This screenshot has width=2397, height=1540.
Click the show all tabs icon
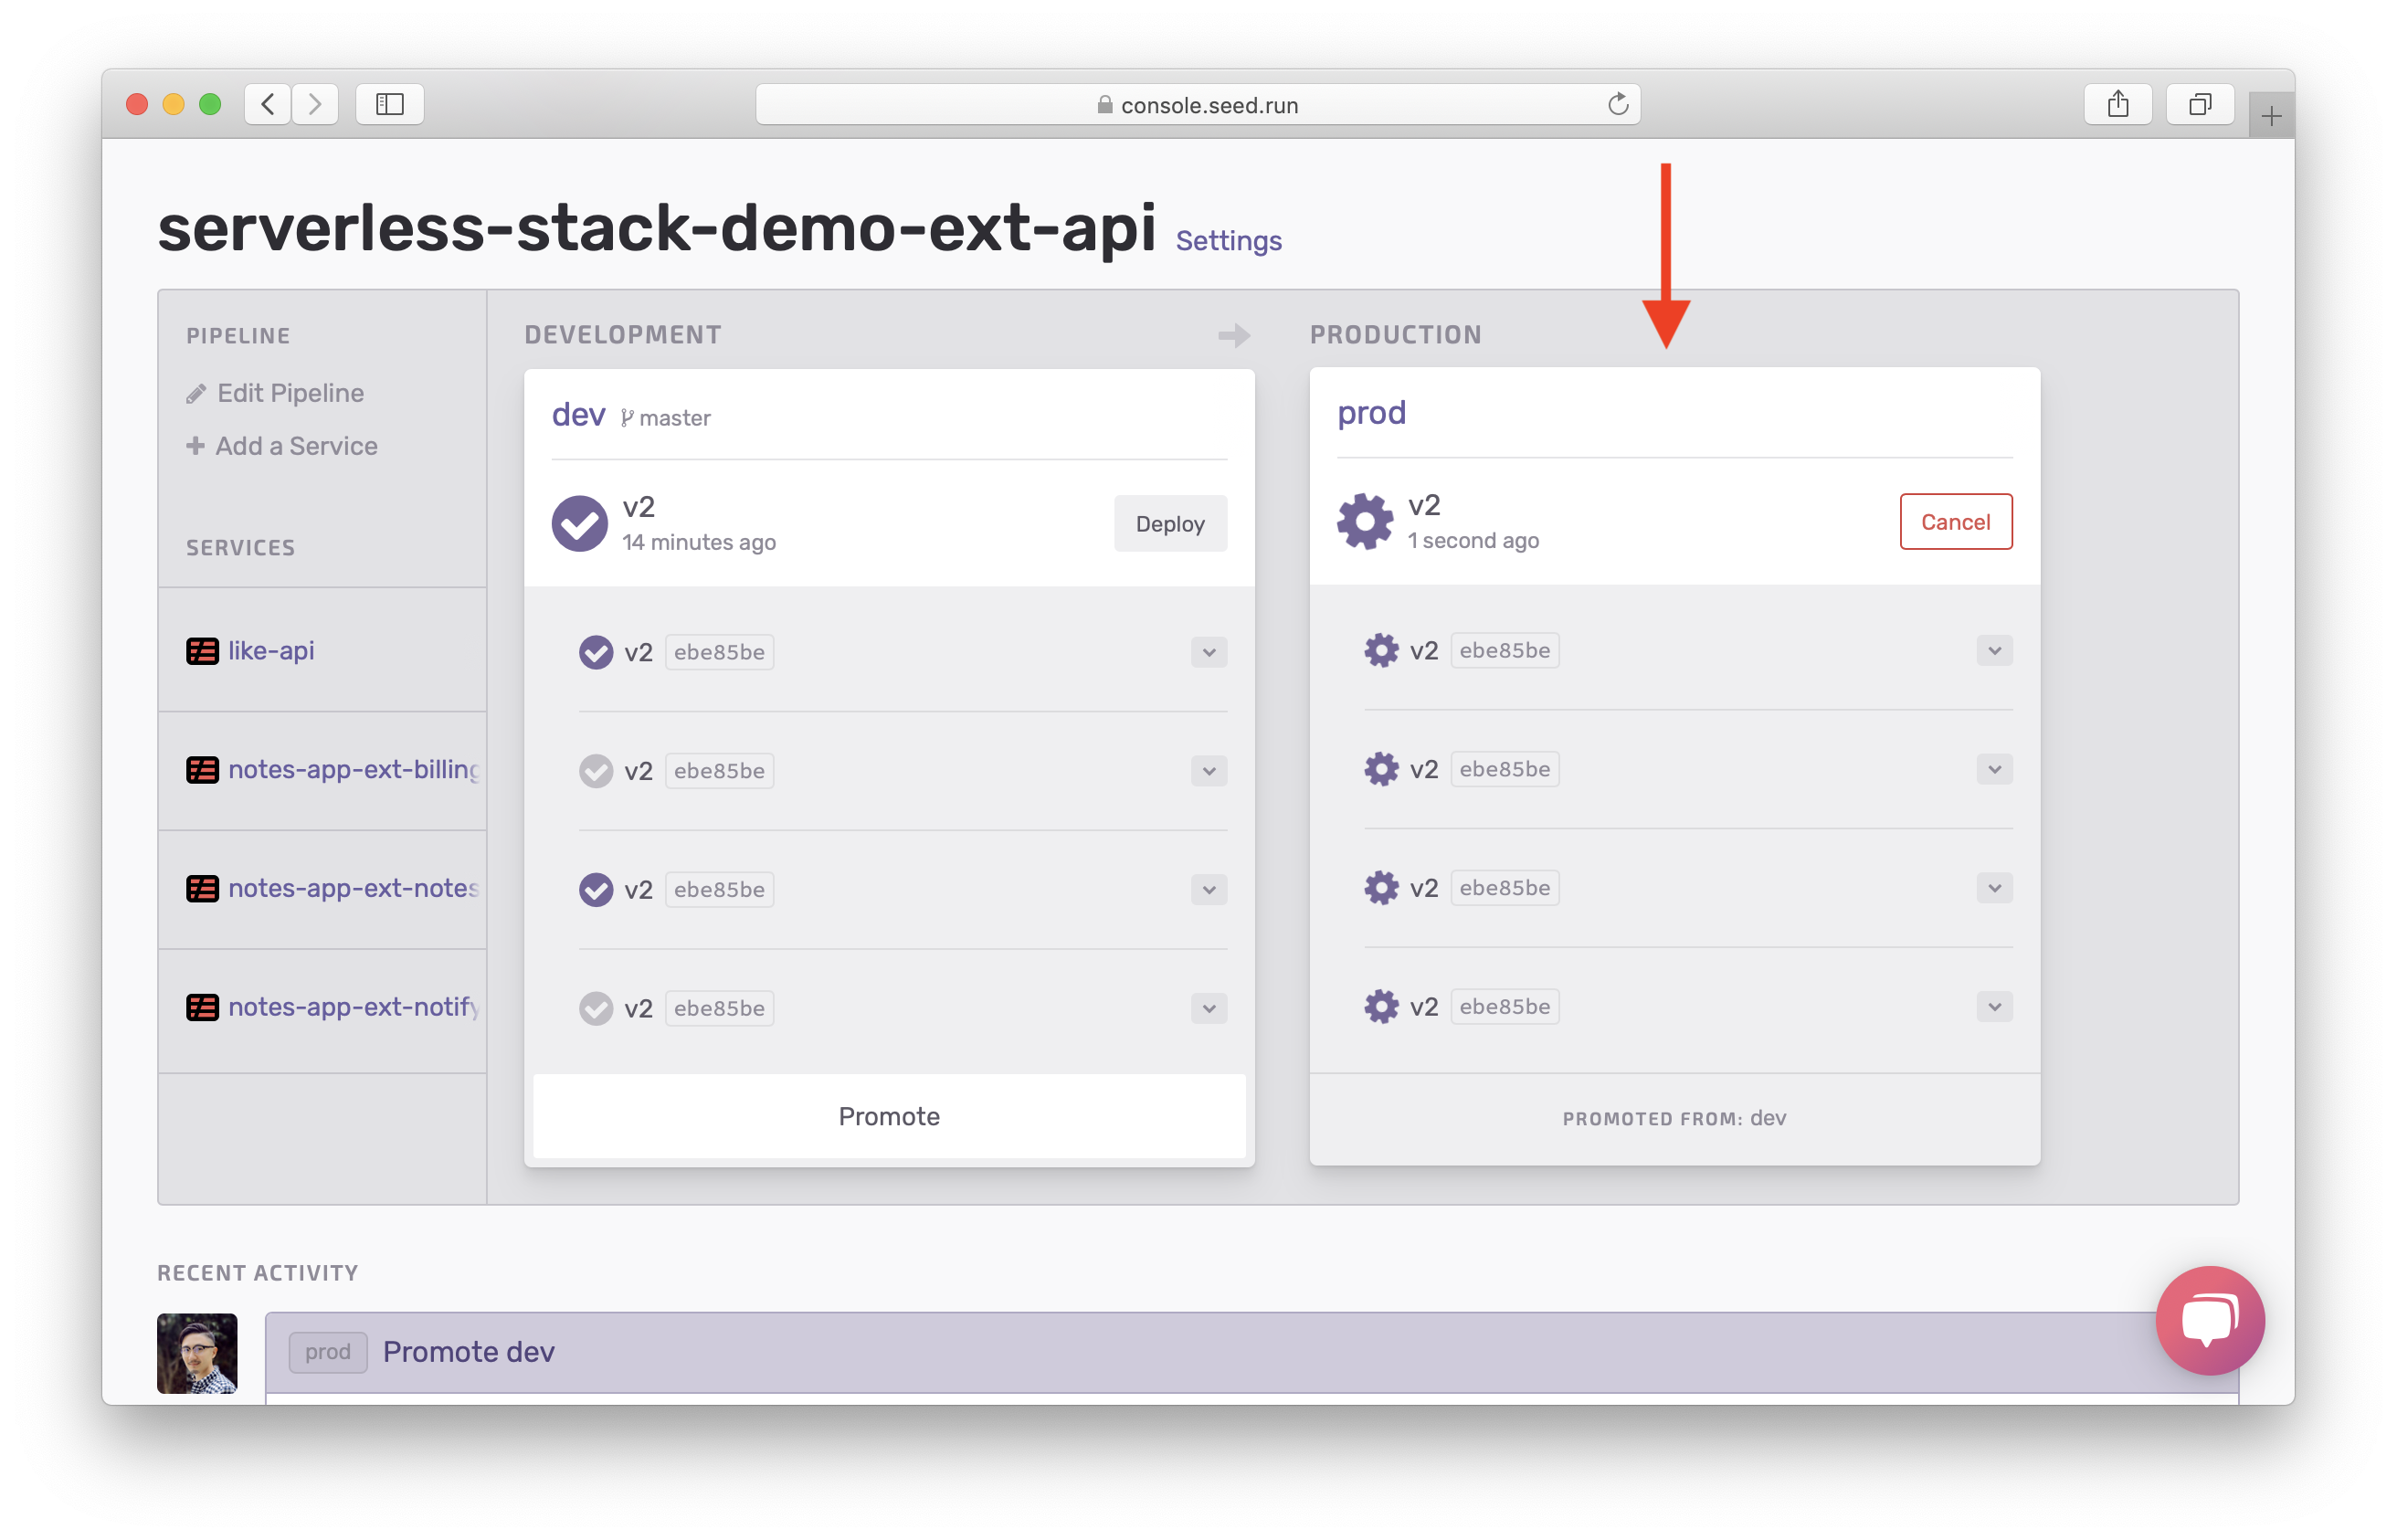2199,104
